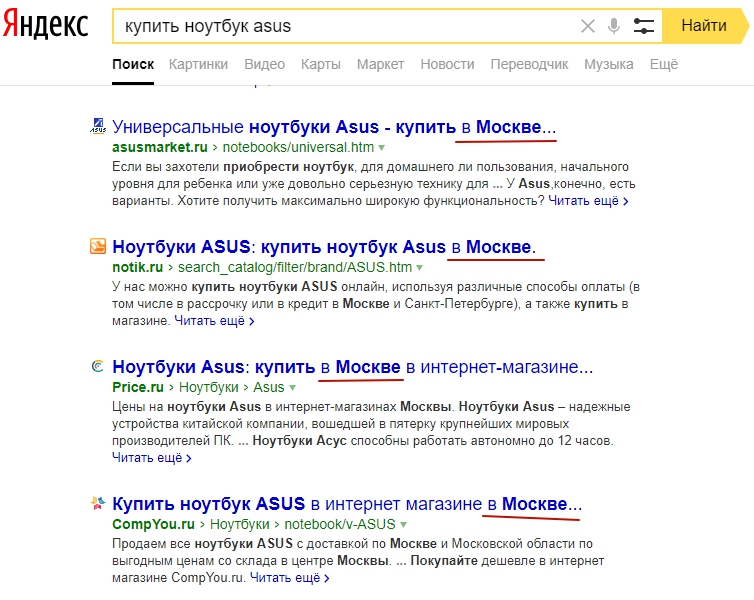754x600 pixels.
Task: Open the Переводчик tab
Action: [529, 64]
